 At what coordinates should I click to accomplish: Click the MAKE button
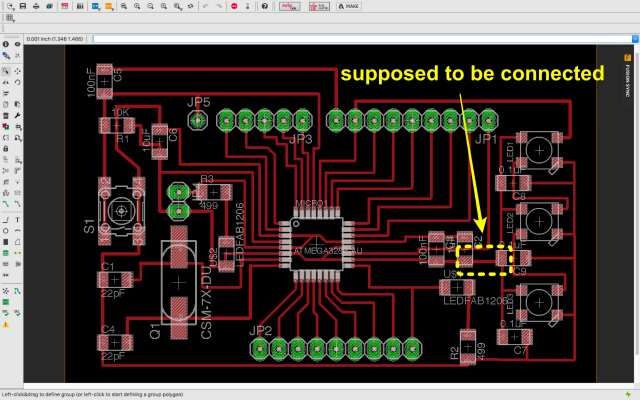click(349, 6)
